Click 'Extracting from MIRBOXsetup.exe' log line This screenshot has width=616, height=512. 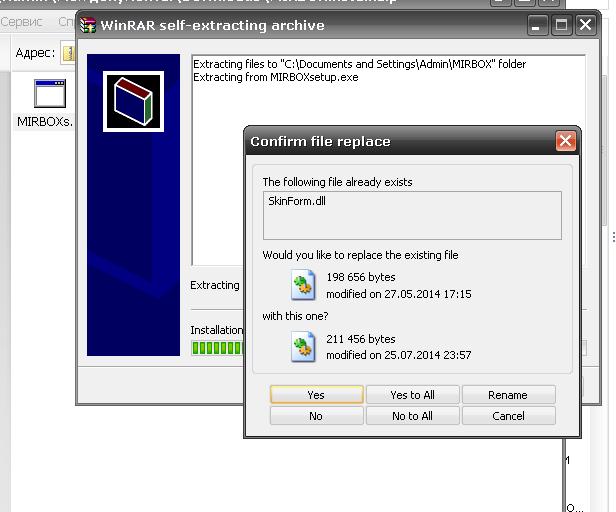click(276, 77)
